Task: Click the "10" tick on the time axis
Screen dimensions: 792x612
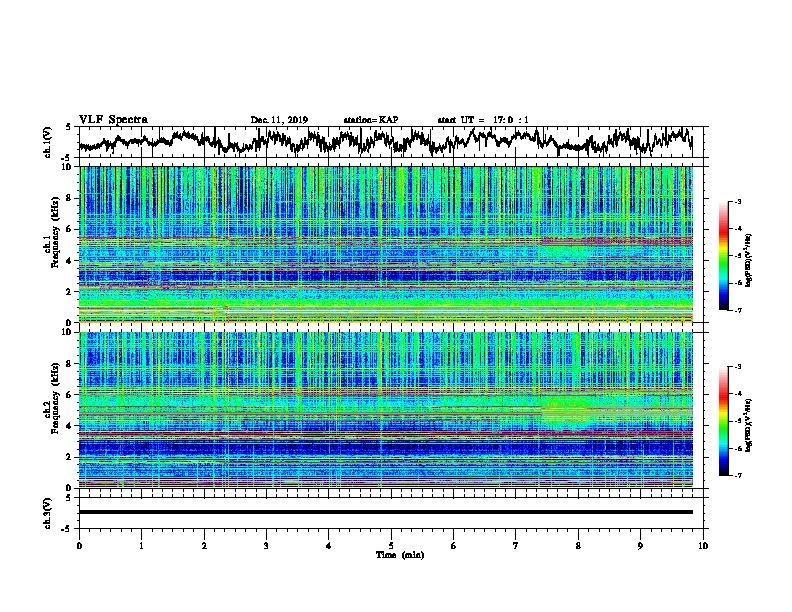Action: (x=703, y=546)
